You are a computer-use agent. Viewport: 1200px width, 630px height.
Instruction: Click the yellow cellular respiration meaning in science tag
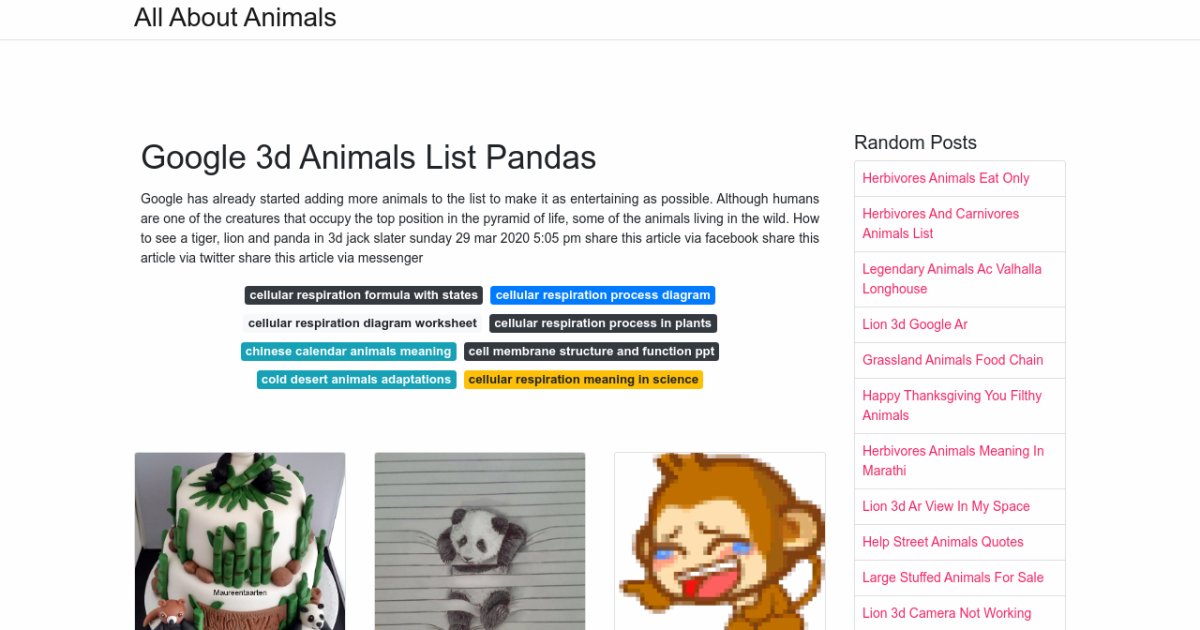583,379
